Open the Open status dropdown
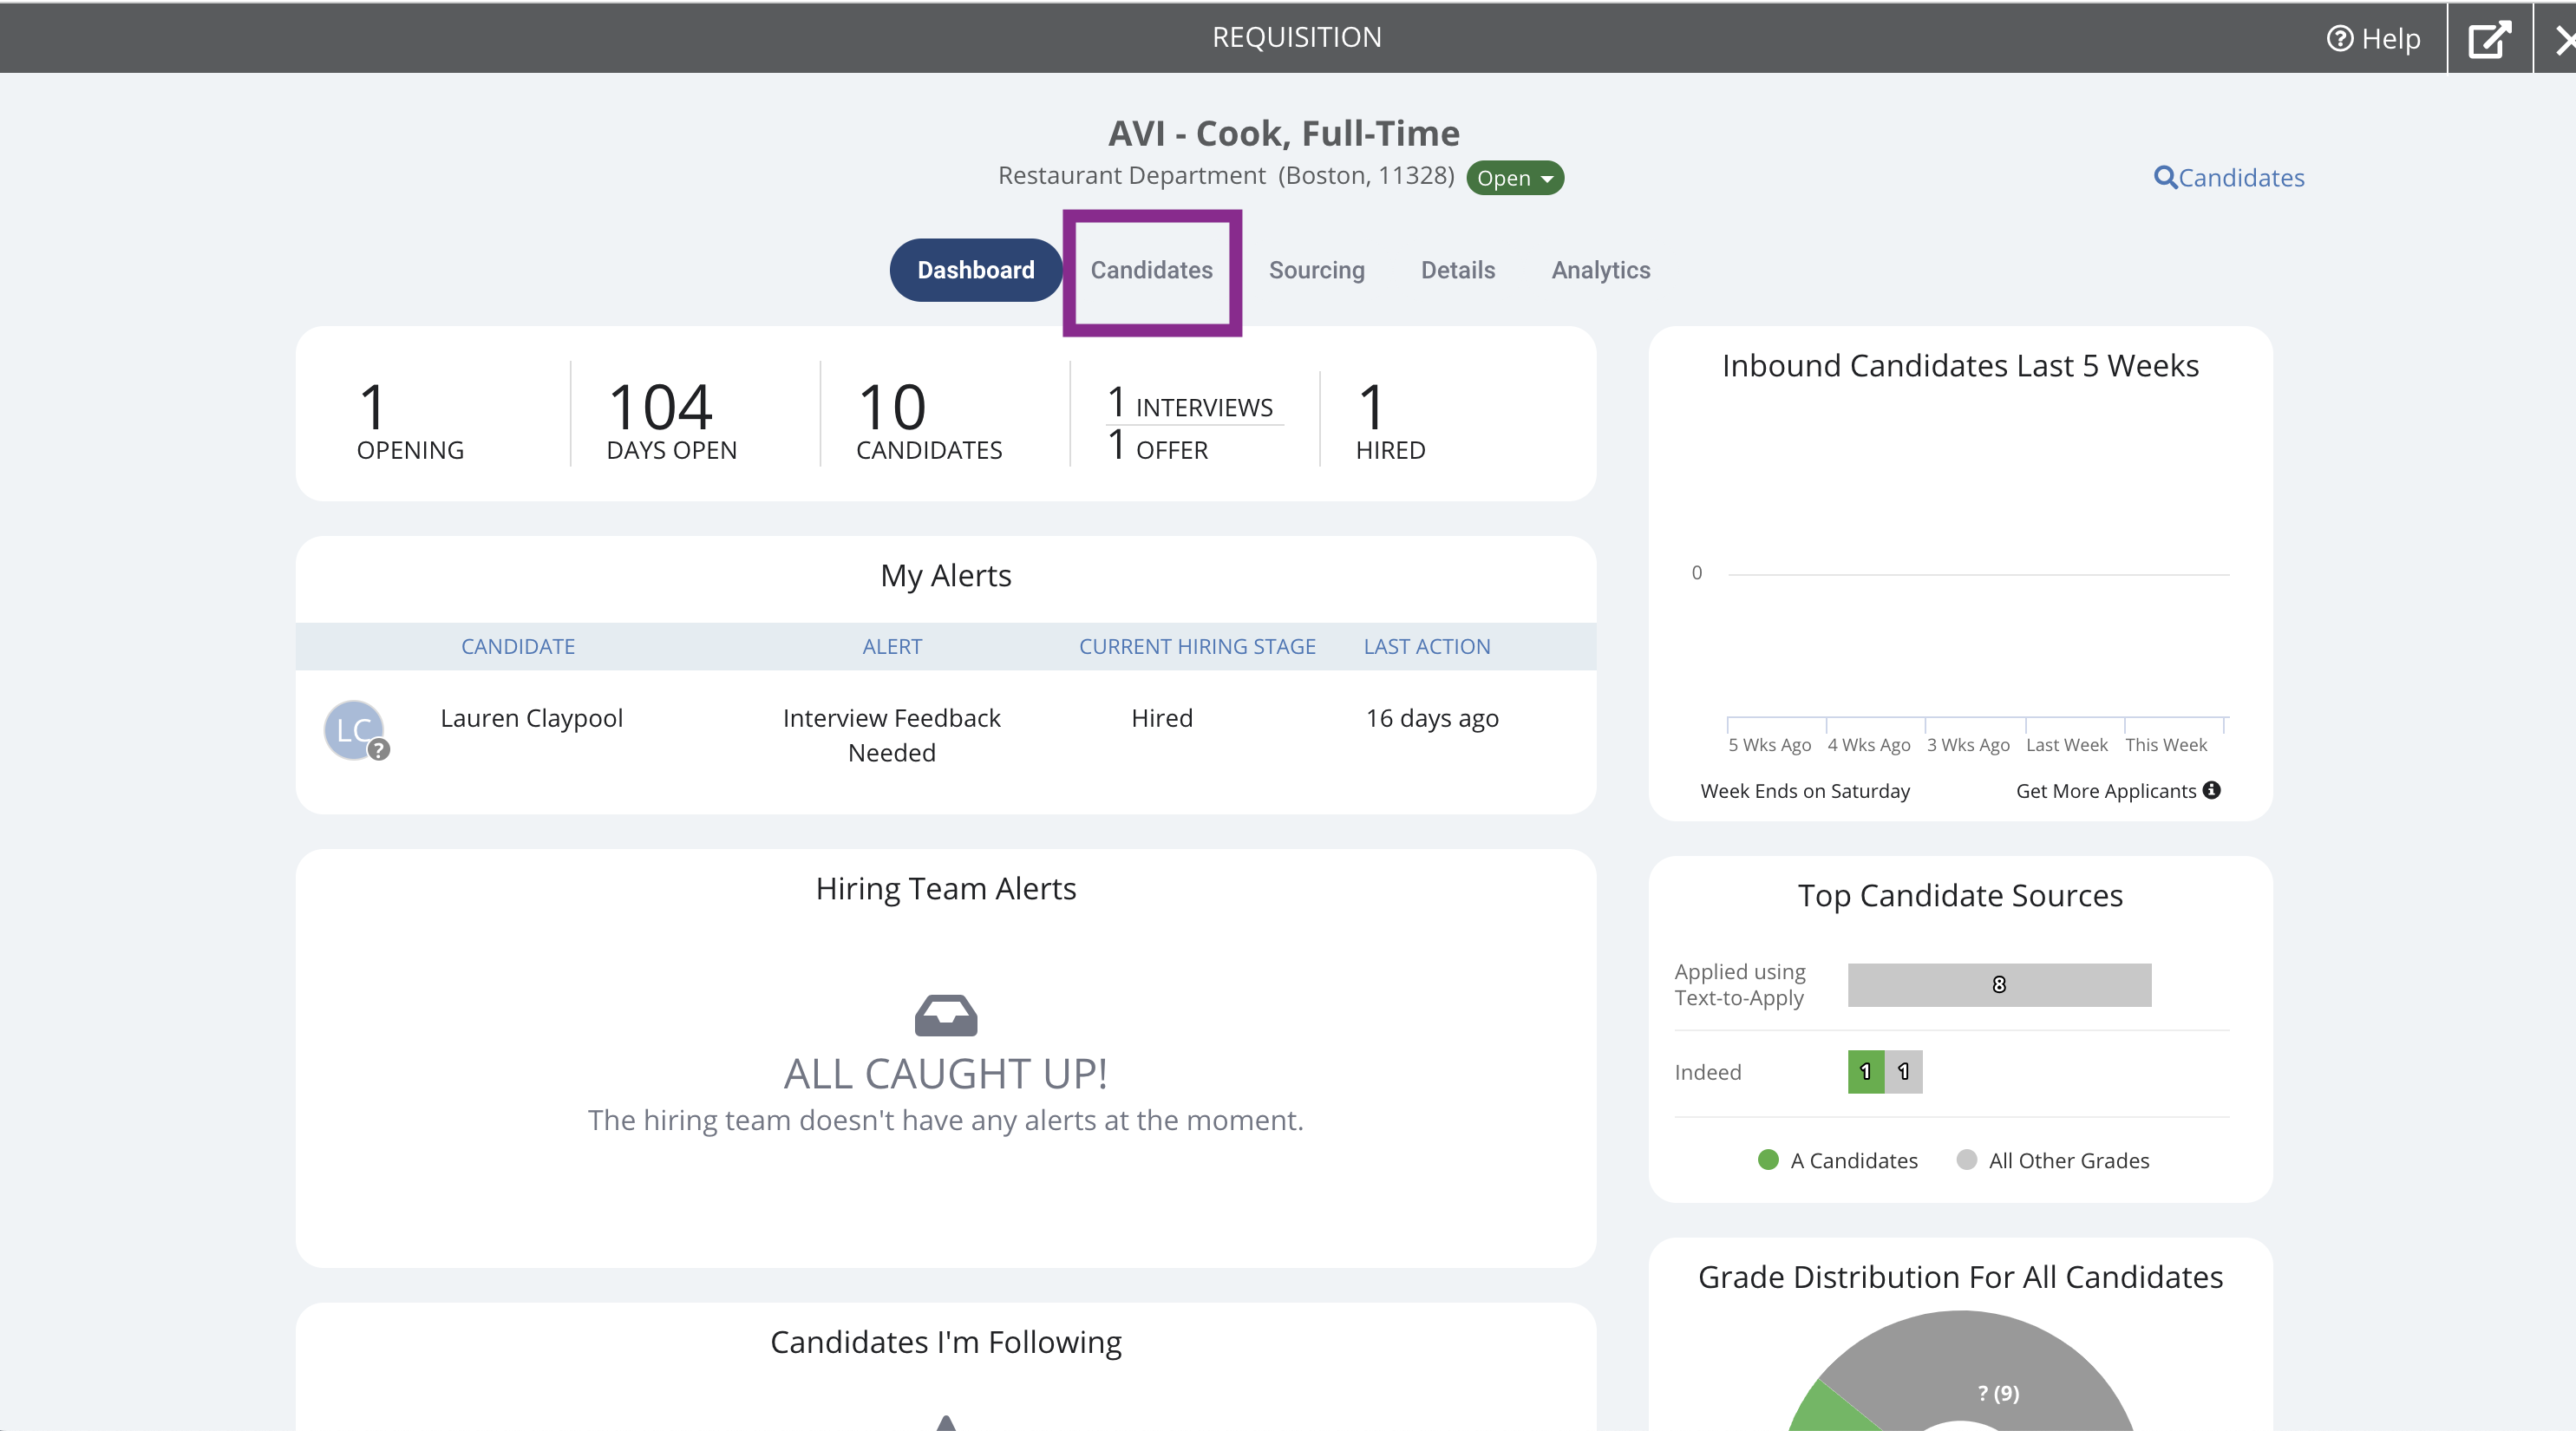 click(x=1514, y=178)
